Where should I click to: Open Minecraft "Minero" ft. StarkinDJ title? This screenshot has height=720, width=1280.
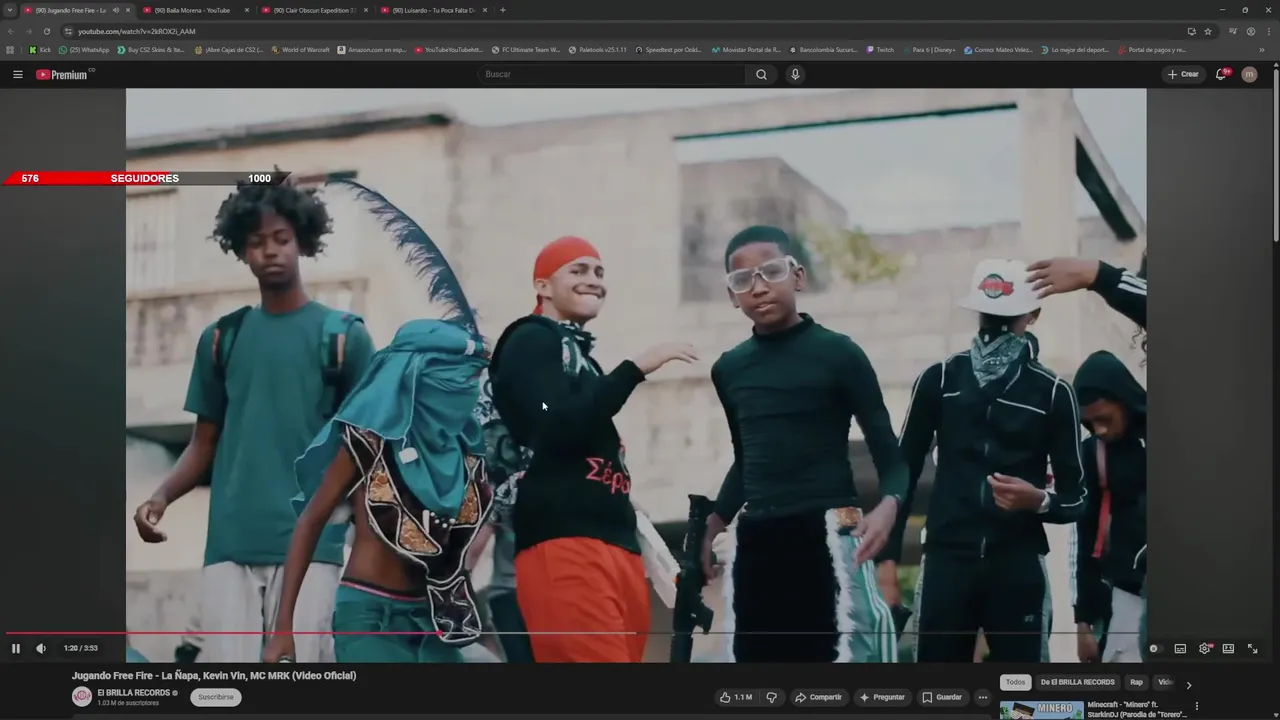pos(1138,709)
